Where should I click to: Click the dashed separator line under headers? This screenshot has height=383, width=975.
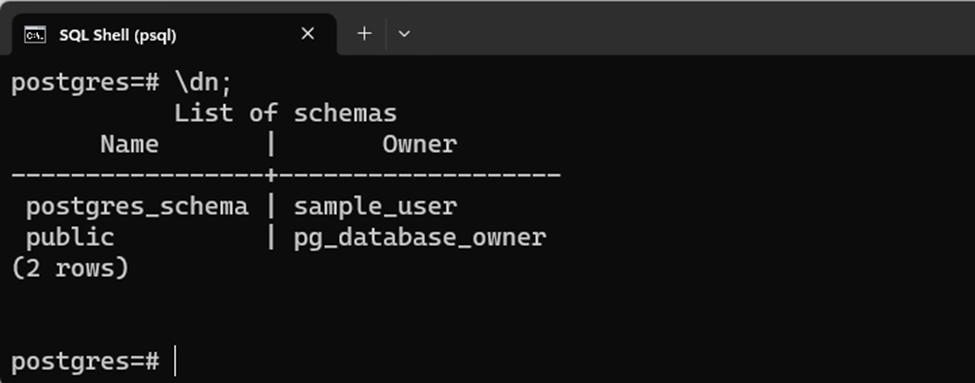pyautogui.click(x=286, y=175)
